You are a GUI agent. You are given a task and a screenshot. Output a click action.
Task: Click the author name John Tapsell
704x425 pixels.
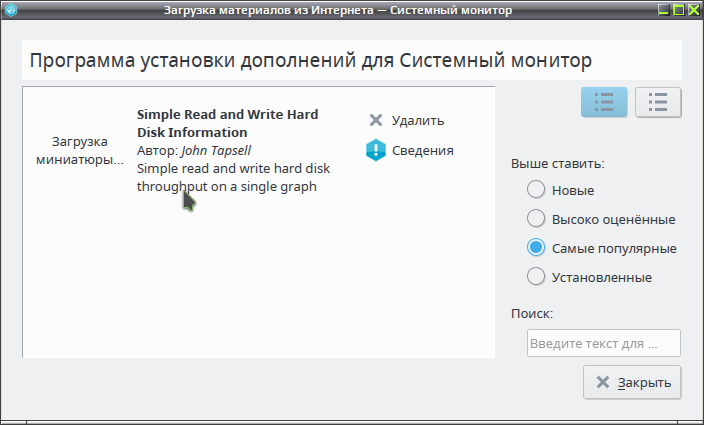[216, 150]
